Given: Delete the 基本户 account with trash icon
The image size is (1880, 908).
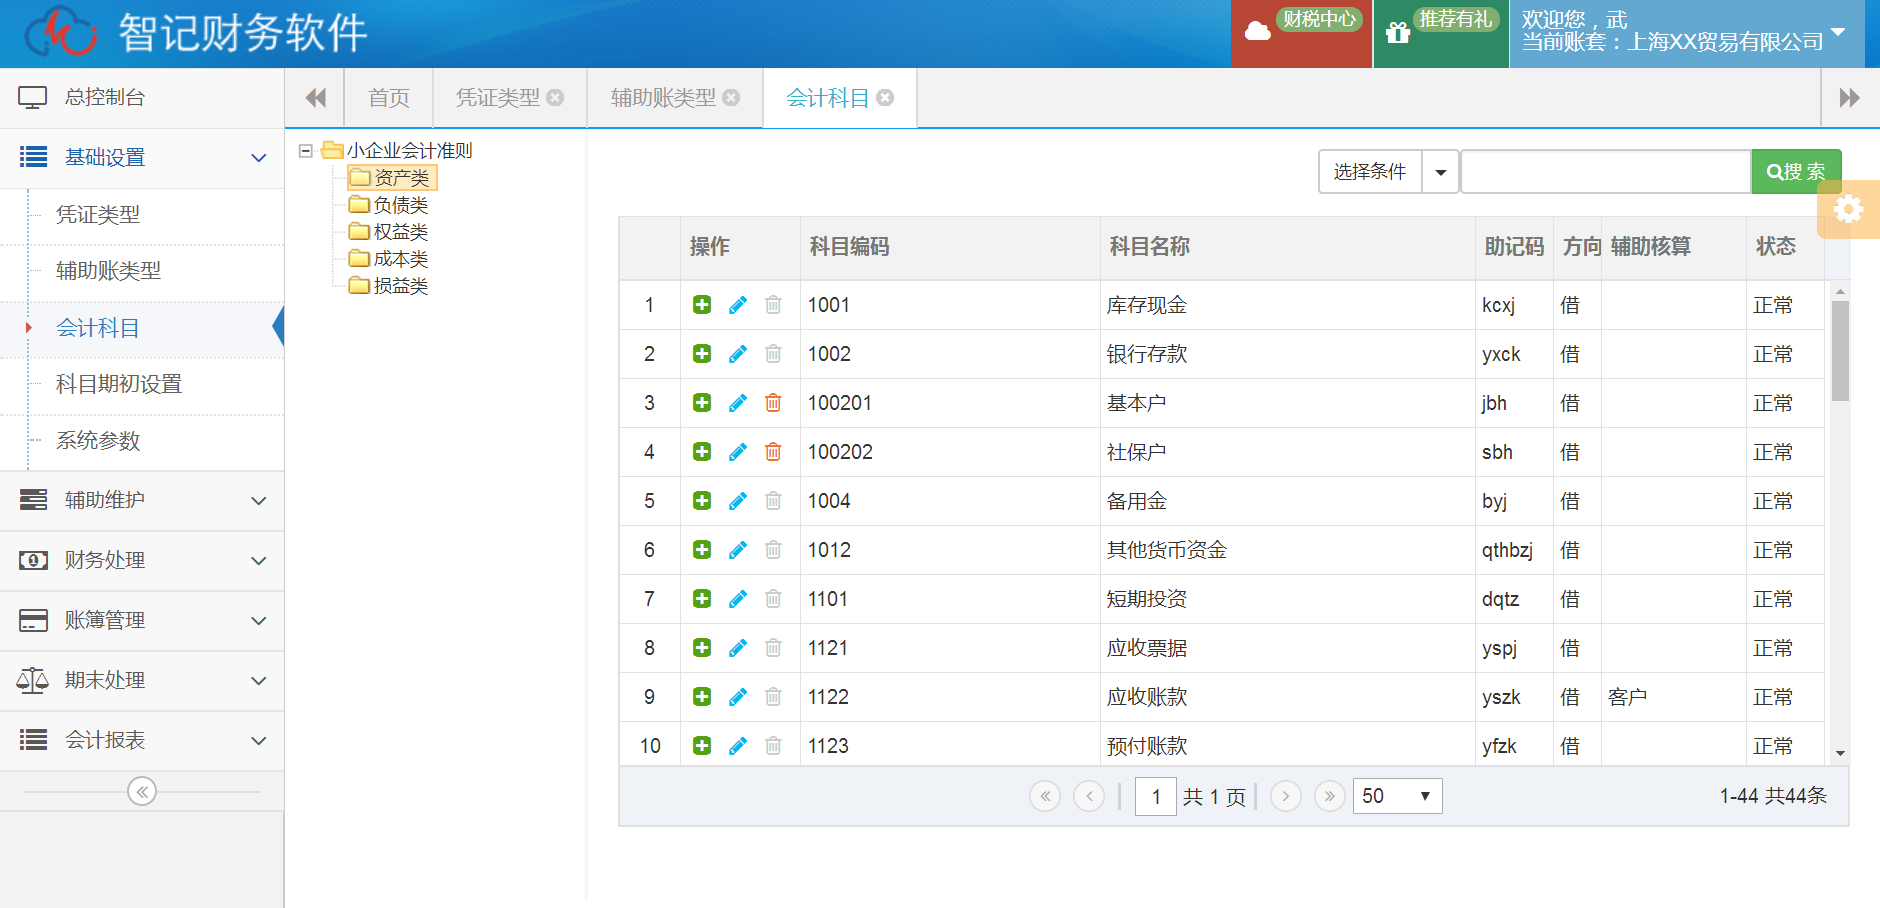Looking at the screenshot, I should click(773, 403).
